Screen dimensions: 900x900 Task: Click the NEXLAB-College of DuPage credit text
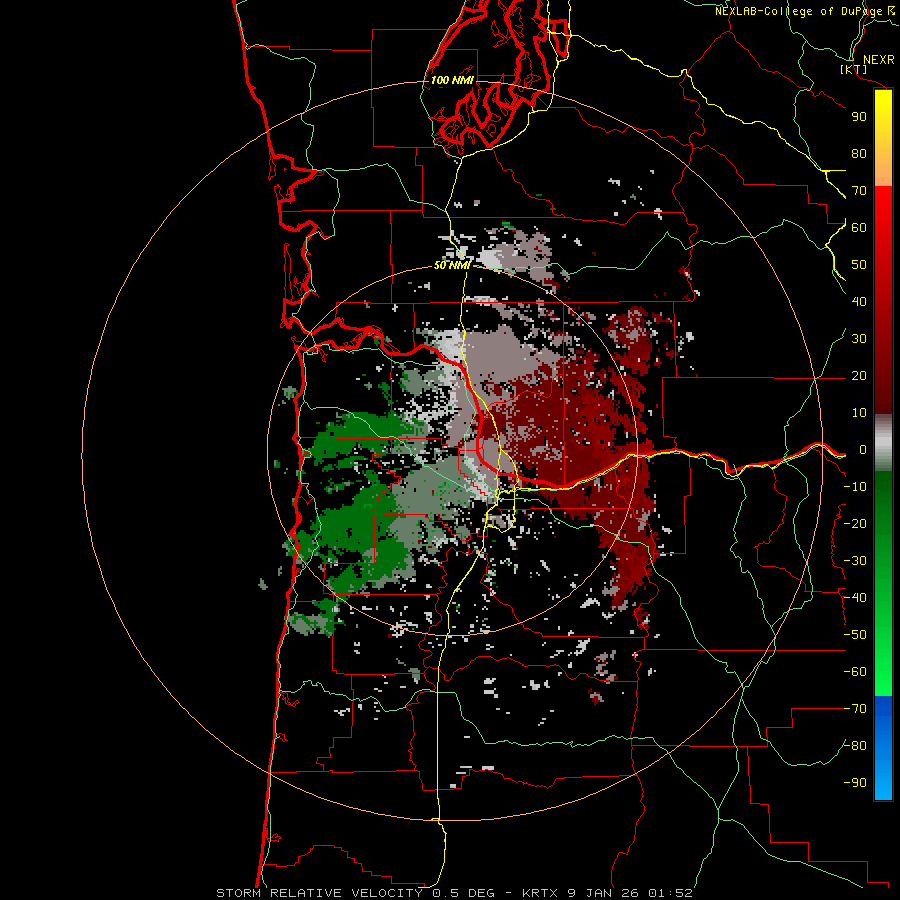[x=799, y=11]
